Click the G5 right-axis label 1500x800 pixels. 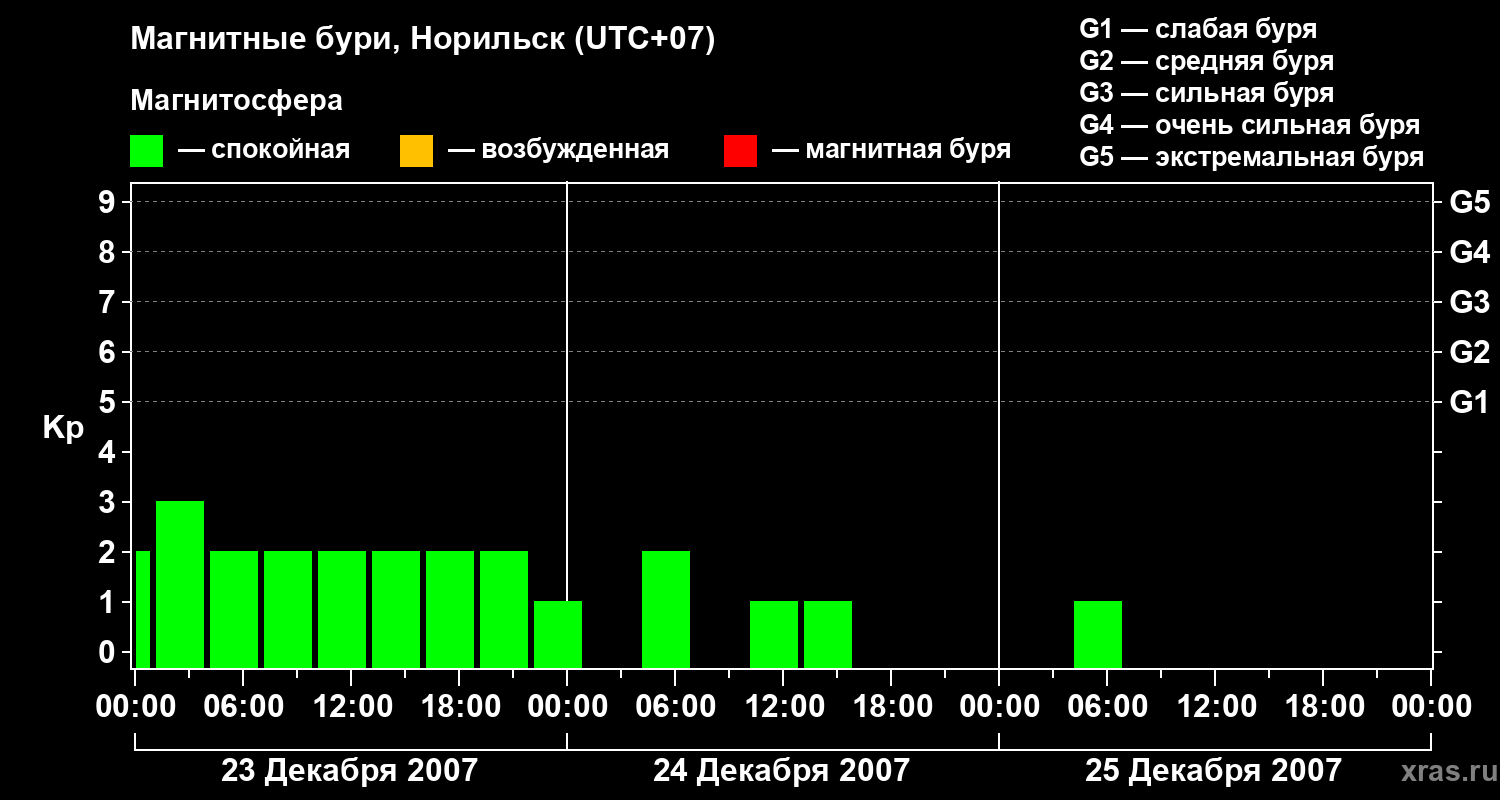tap(1469, 202)
